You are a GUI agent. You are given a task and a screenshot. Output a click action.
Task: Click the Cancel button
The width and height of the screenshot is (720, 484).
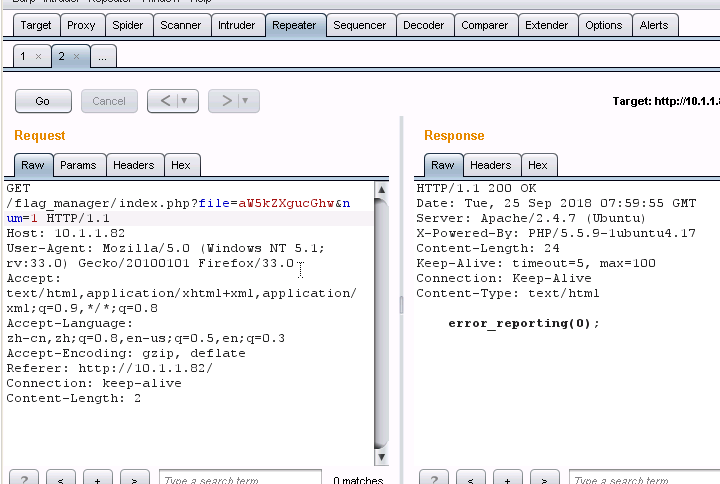click(109, 101)
